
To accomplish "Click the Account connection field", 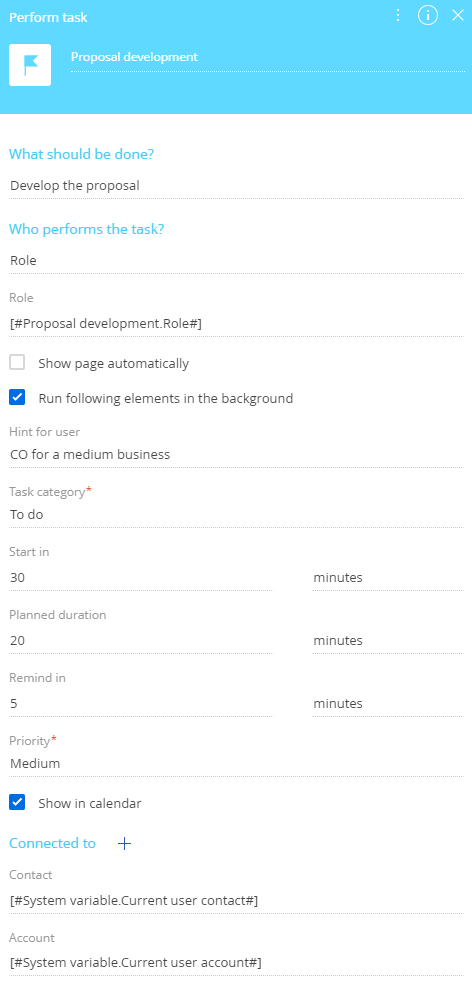I will tap(236, 963).
